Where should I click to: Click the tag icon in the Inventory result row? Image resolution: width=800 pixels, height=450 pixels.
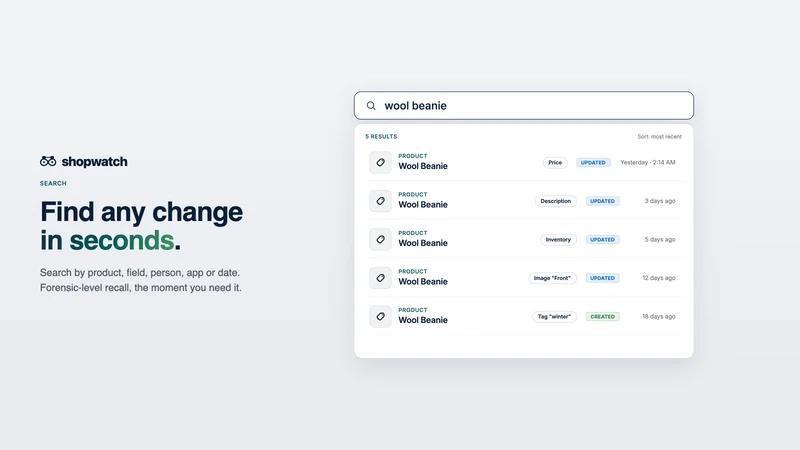[380, 239]
